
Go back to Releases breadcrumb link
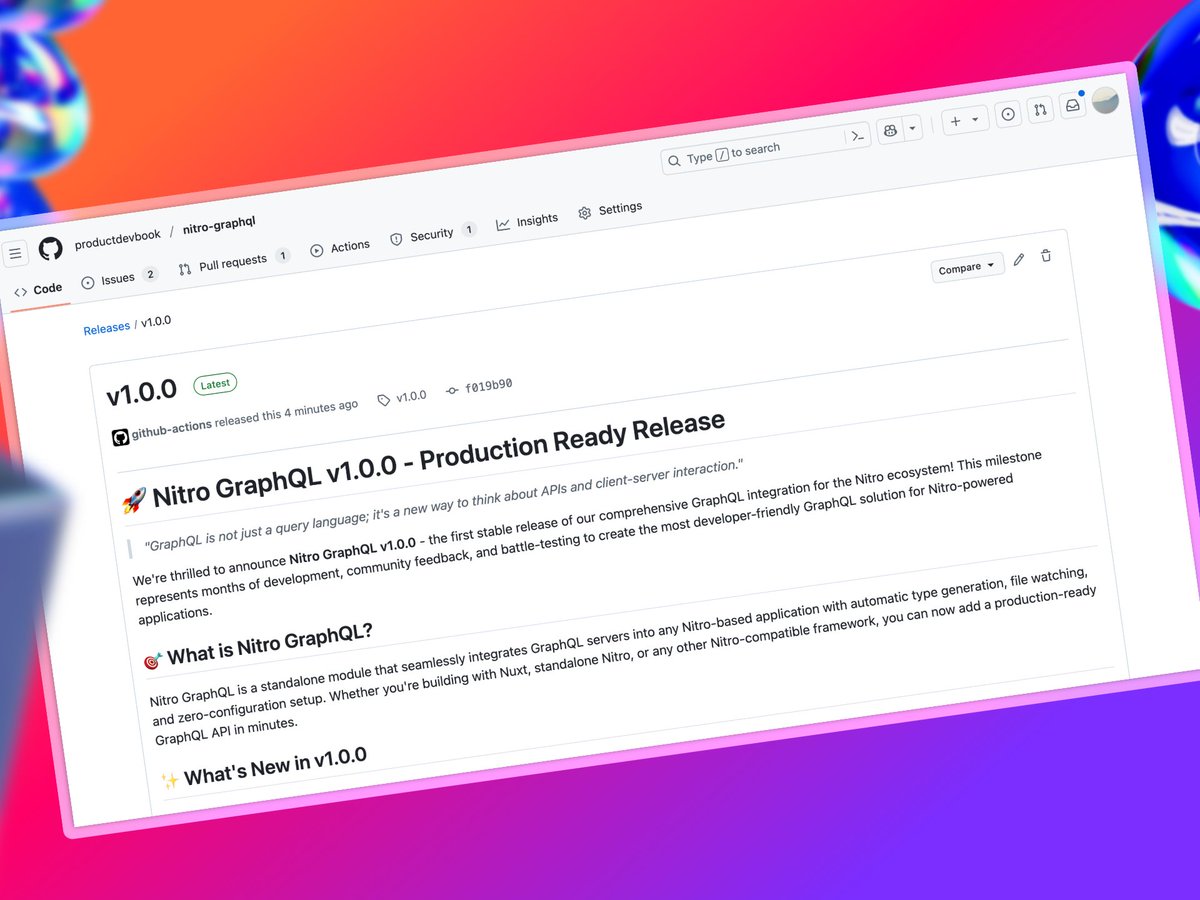click(106, 328)
